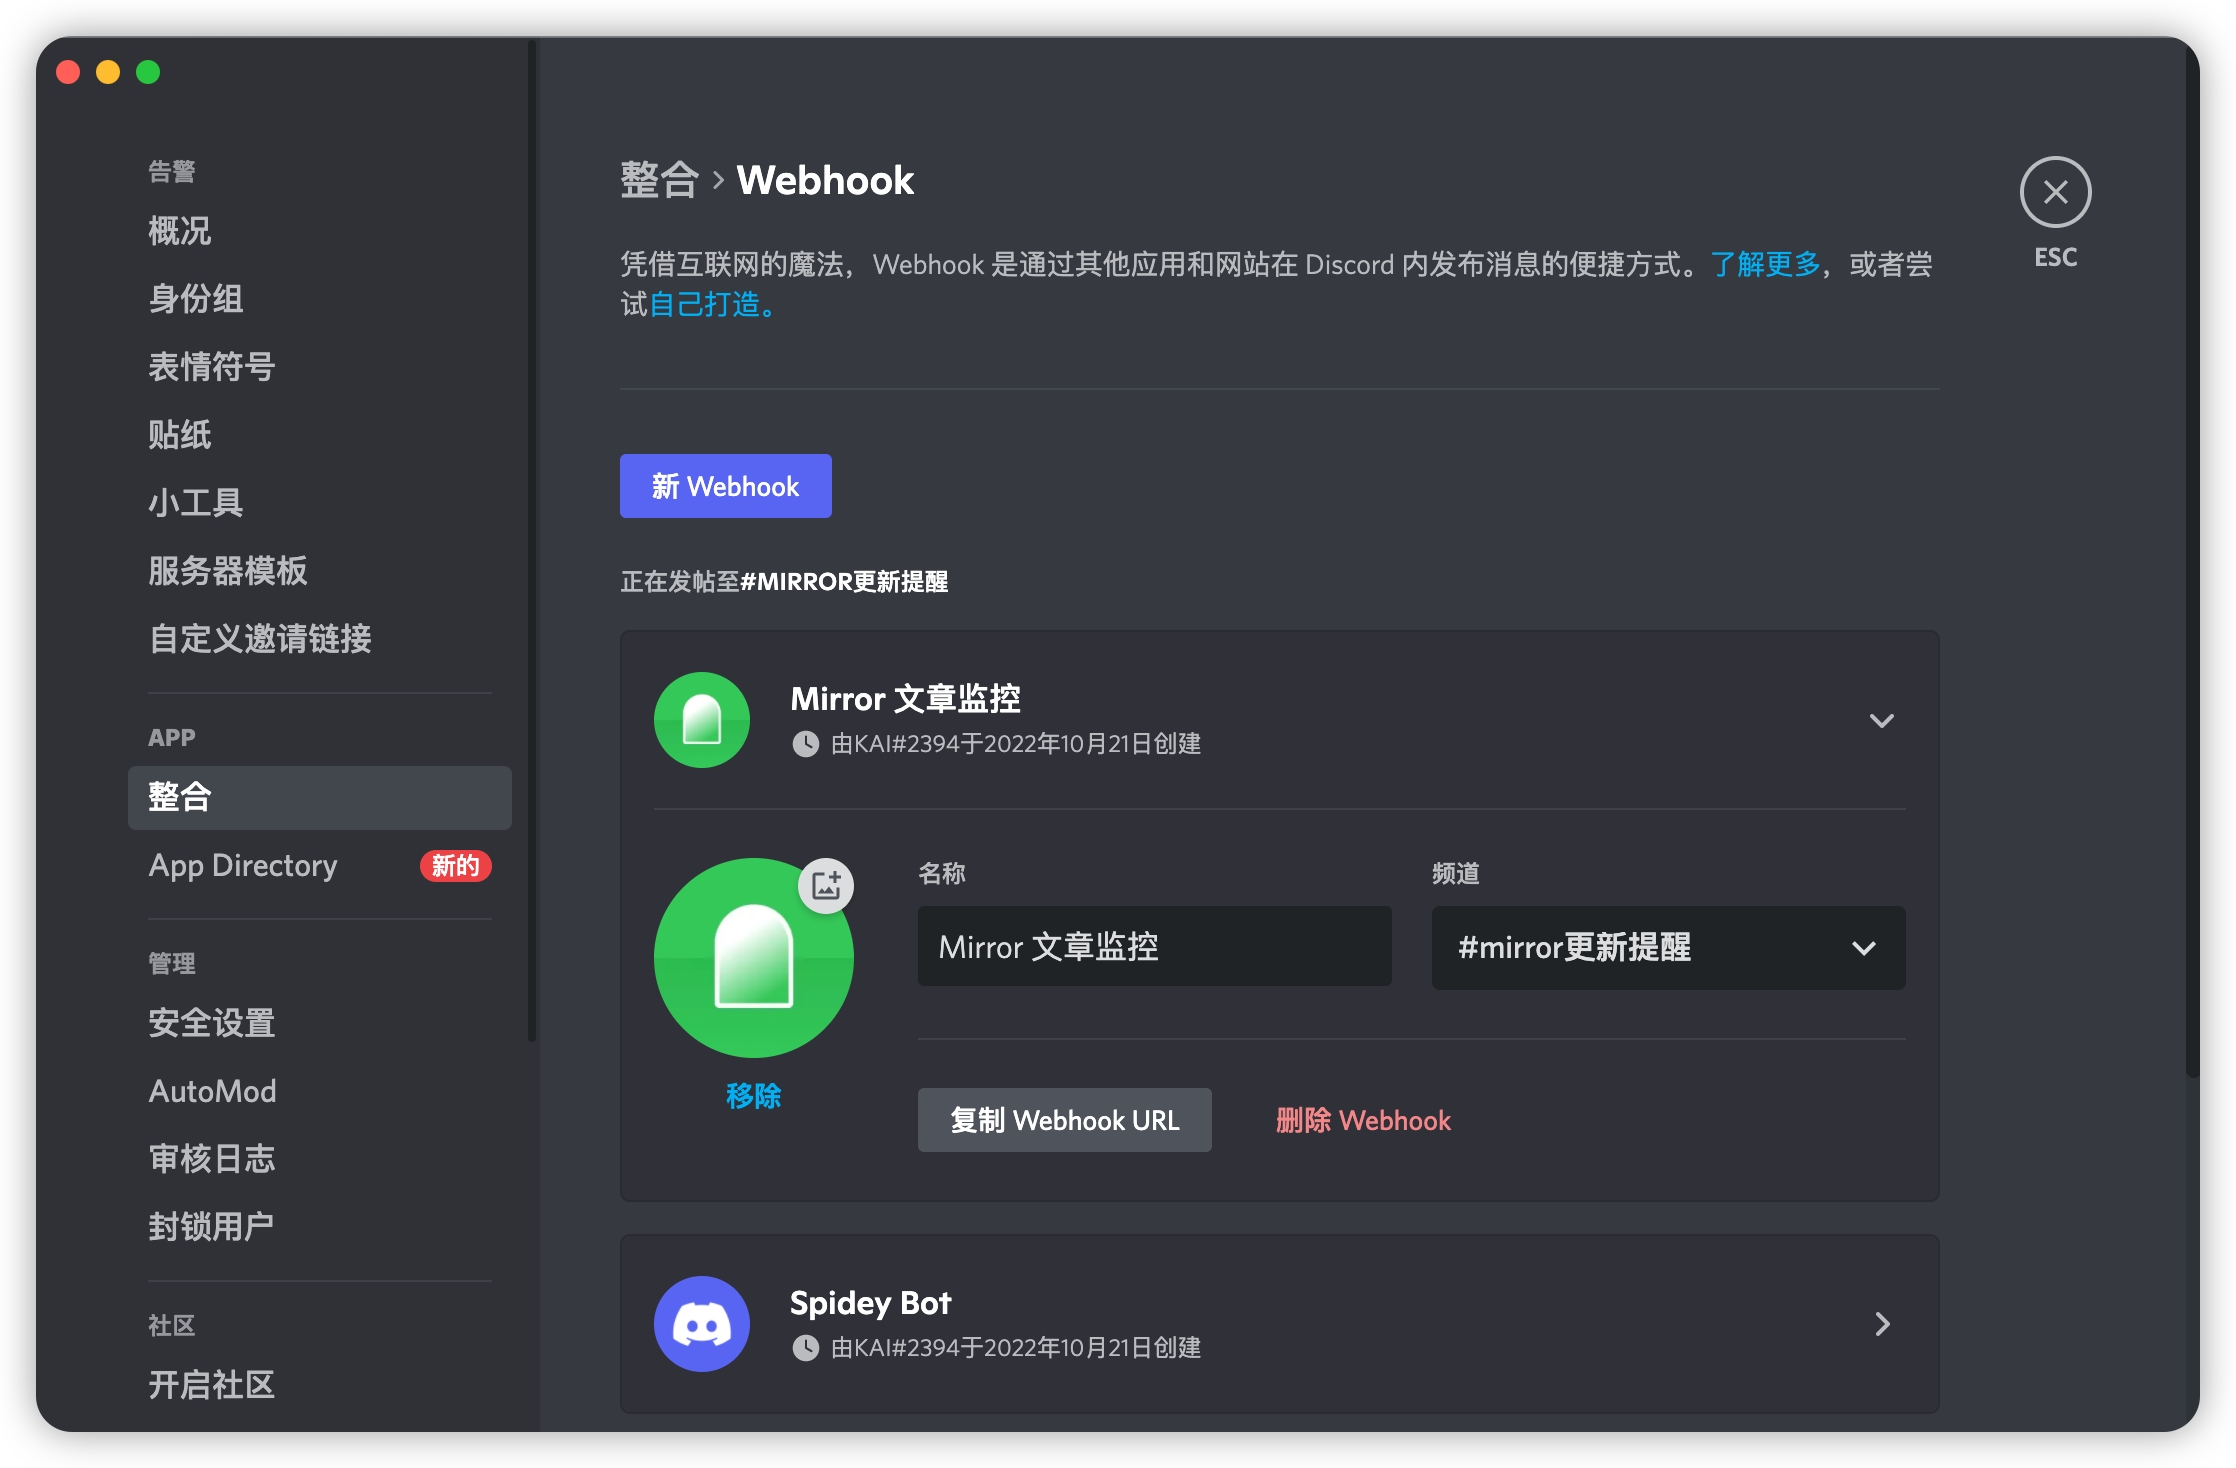This screenshot has width=2236, height=1468.
Task: Click the large green webhook avatar
Action: point(752,958)
